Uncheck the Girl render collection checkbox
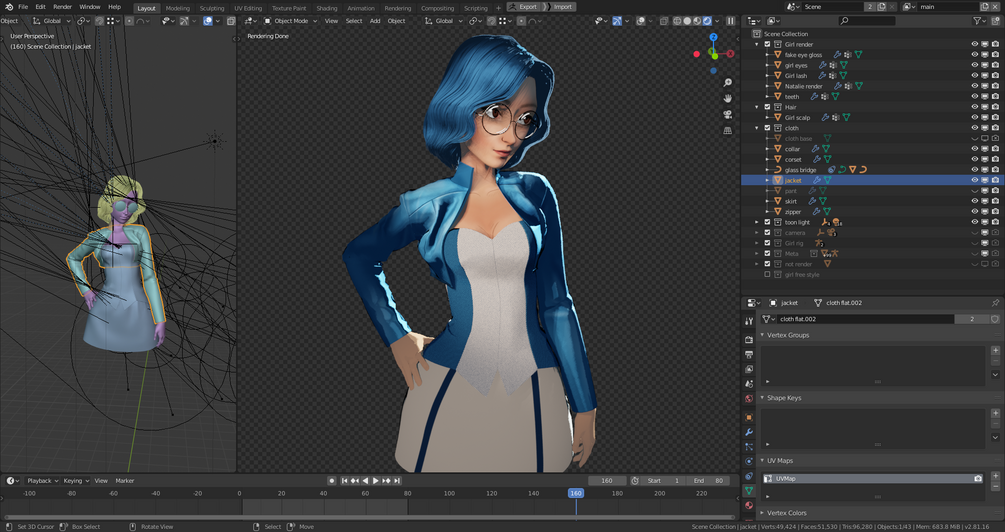 pyautogui.click(x=767, y=44)
